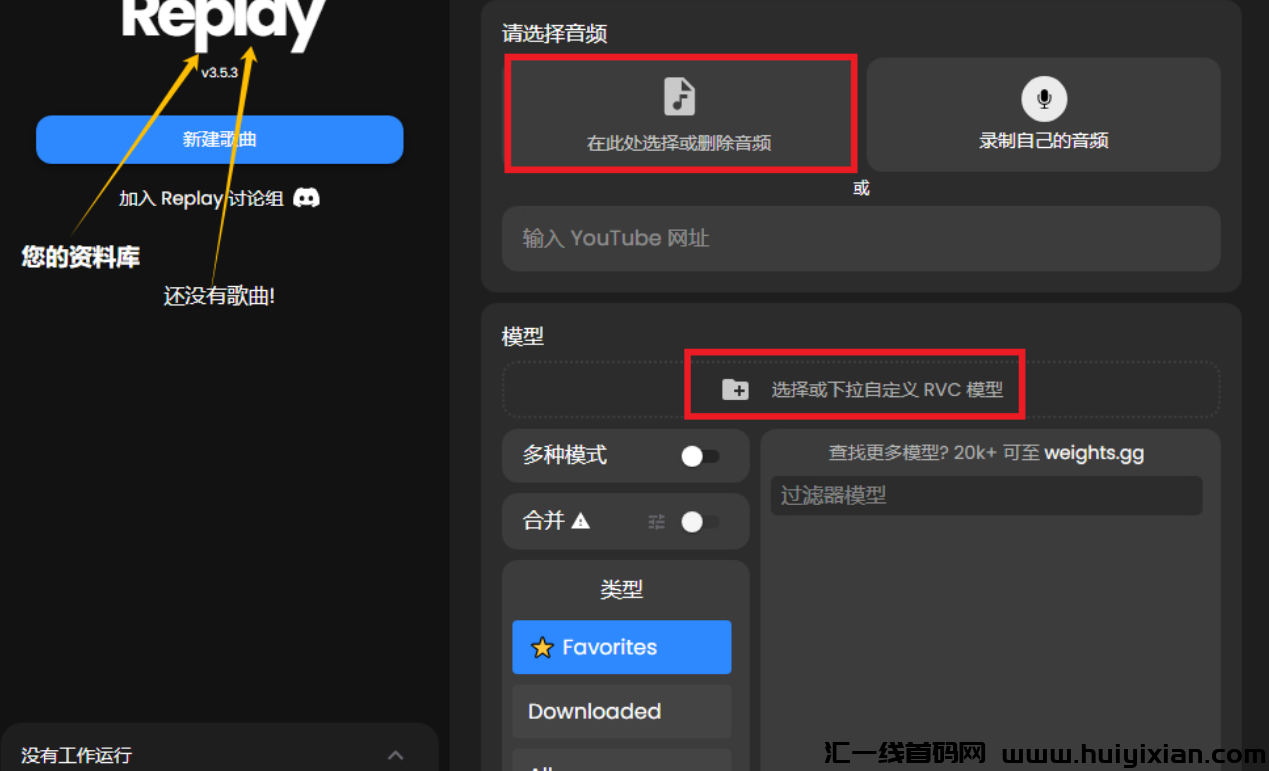Expand the 没有工作运行 jobs panel chevron
The image size is (1269, 771).
click(396, 755)
